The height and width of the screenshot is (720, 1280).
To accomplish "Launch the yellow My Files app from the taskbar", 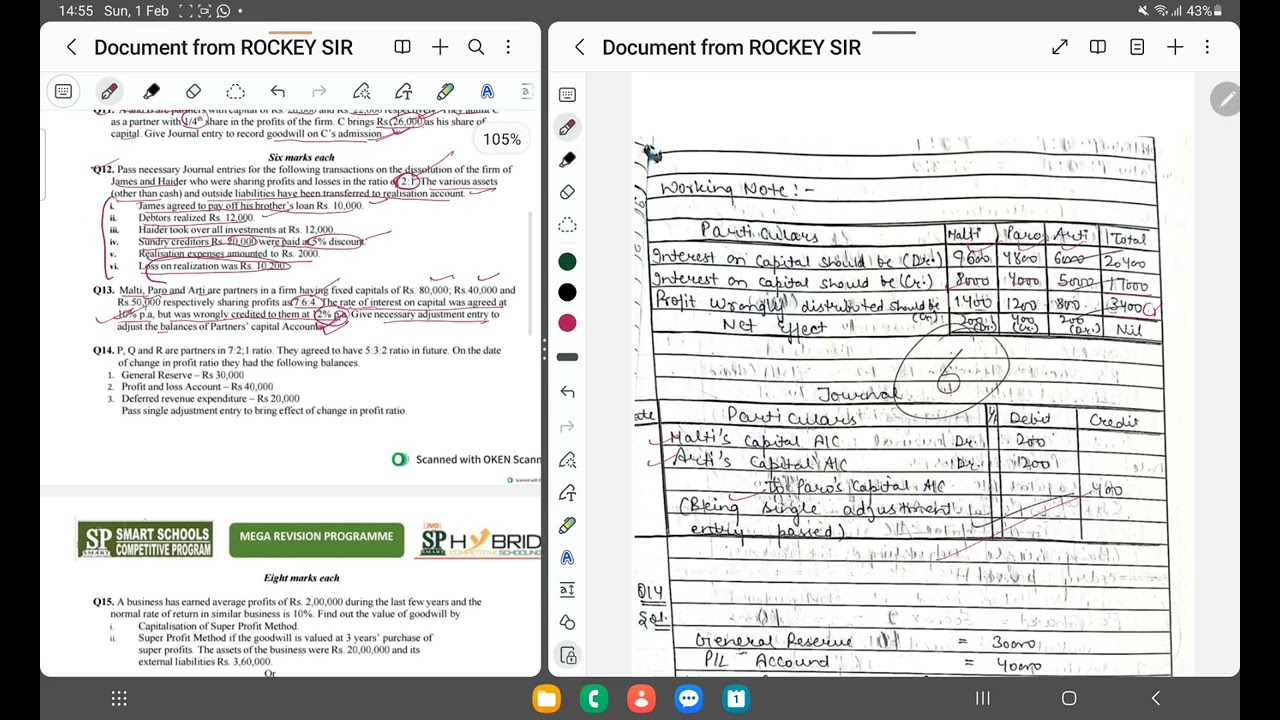I will tap(547, 698).
